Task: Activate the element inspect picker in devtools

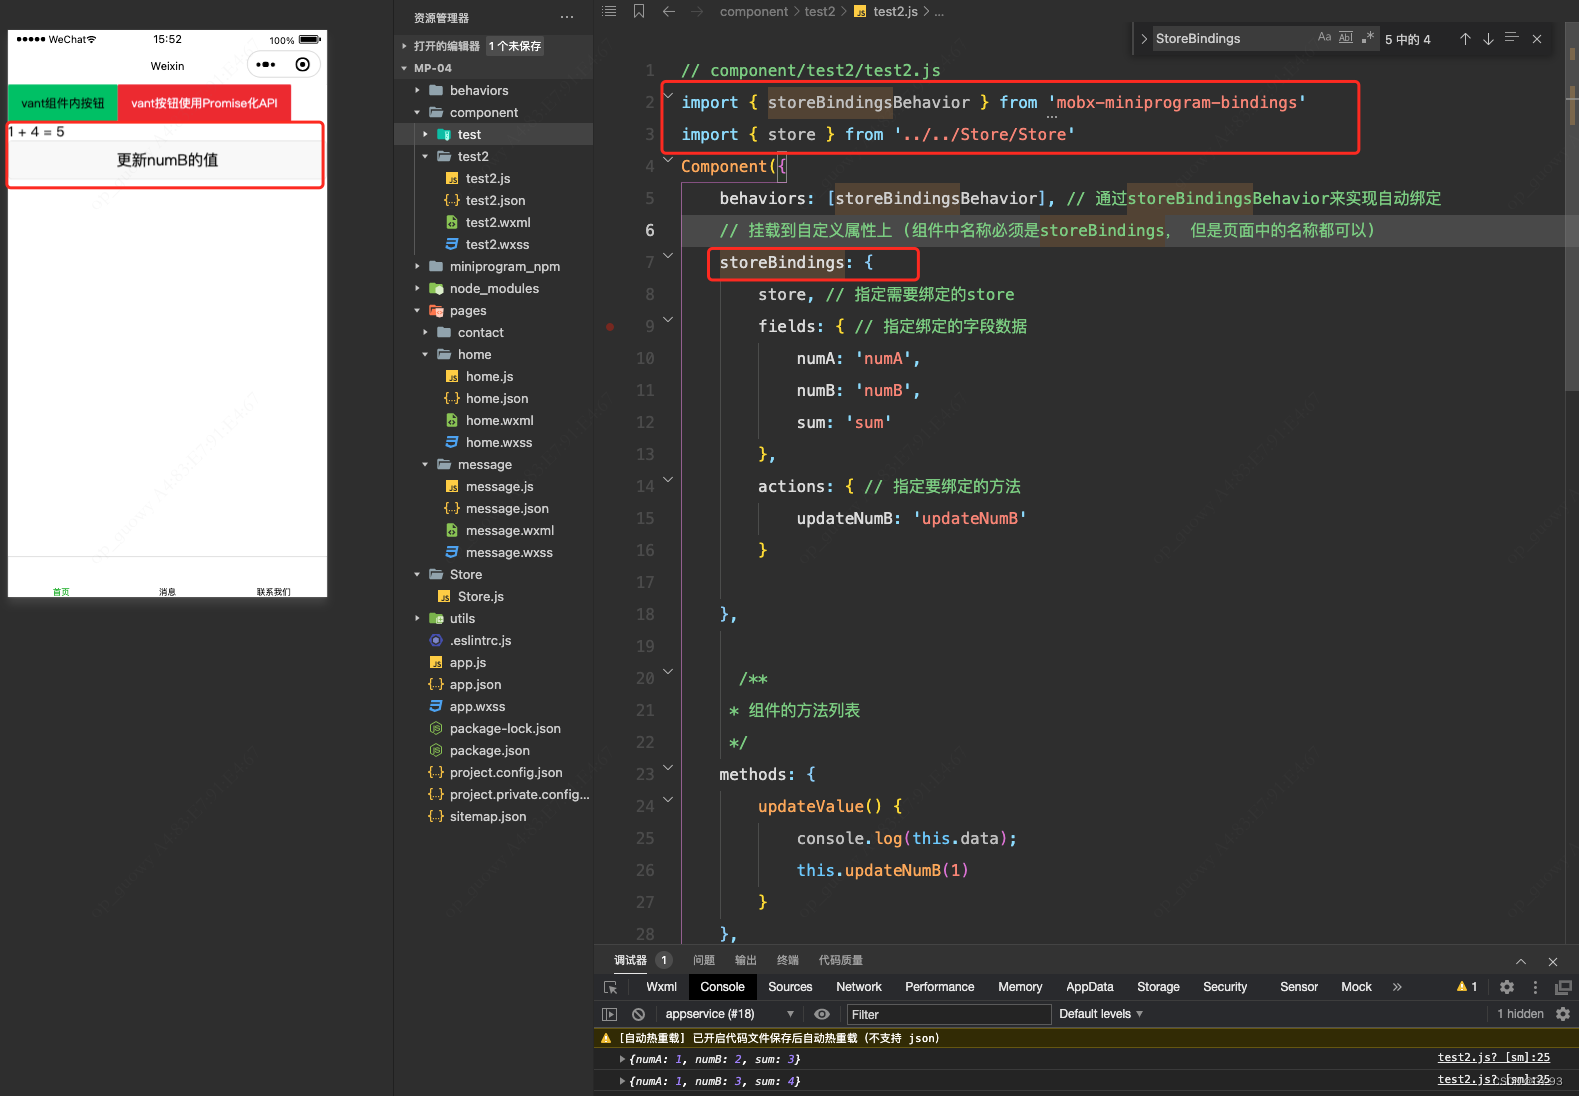Action: pos(610,987)
